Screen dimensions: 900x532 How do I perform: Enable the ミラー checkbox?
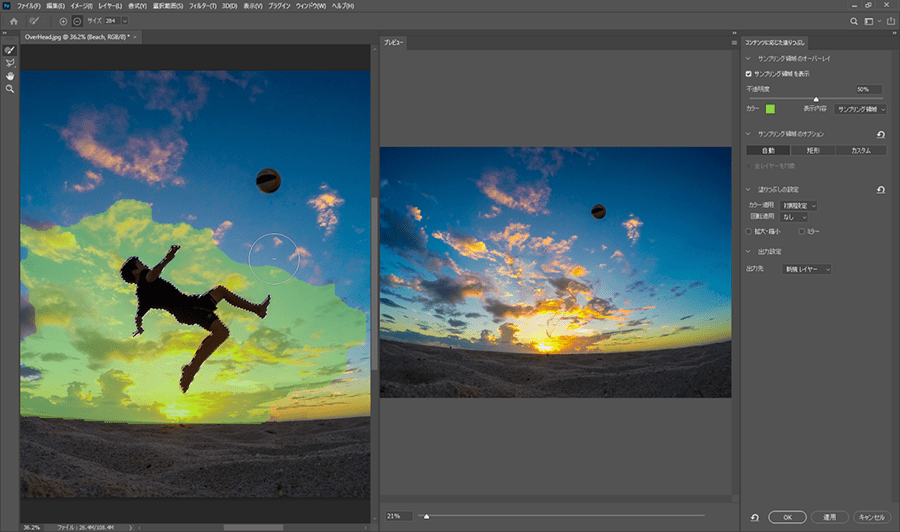click(x=801, y=232)
